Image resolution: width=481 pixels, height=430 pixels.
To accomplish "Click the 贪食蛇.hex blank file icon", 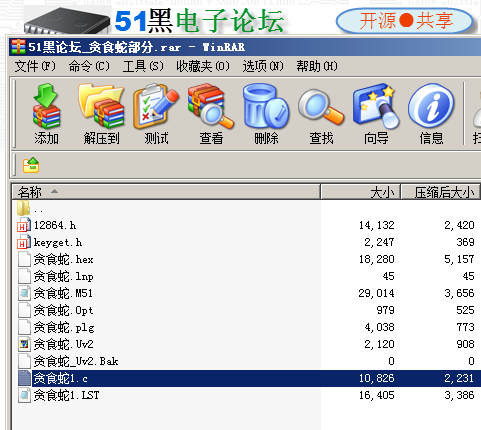I will [24, 259].
